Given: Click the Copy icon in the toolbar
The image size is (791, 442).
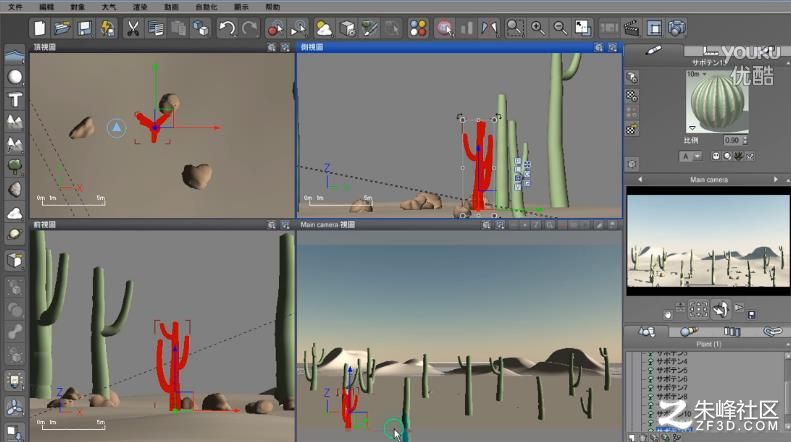Looking at the screenshot, I should point(155,28).
